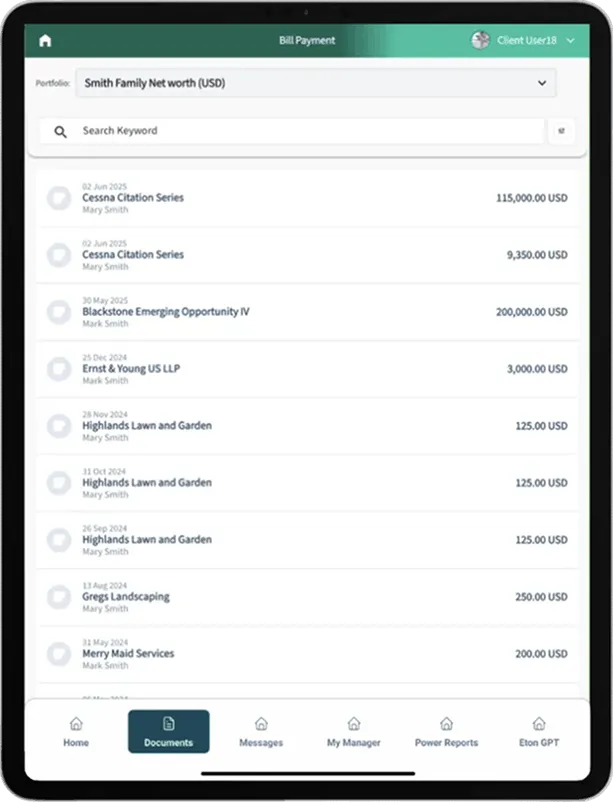Open Messages from bottom navigation
Viewport: 613px width, 802px height.
pyautogui.click(x=261, y=731)
